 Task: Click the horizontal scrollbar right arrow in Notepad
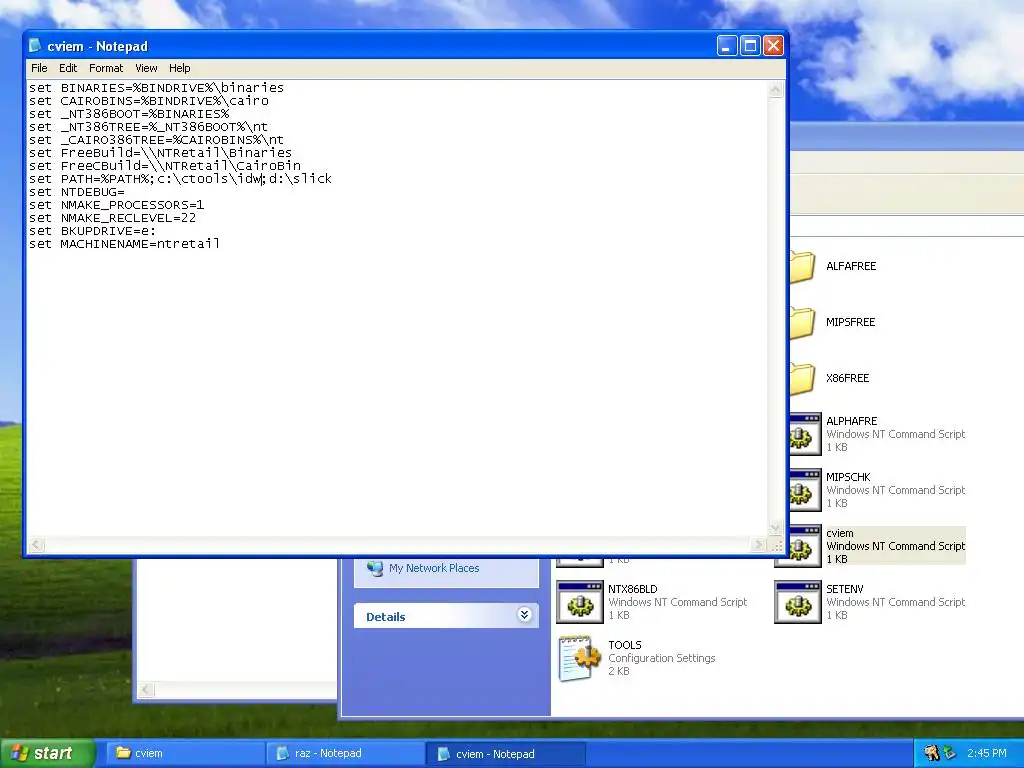coord(758,545)
